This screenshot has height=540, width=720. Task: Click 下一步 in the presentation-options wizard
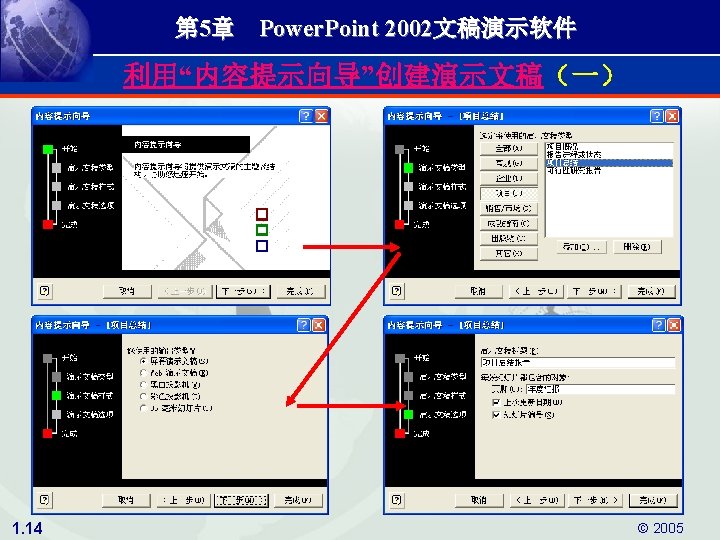596,500
